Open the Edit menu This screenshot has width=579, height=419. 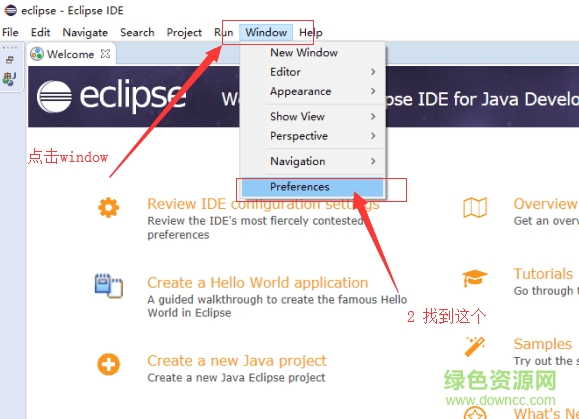coord(41,32)
